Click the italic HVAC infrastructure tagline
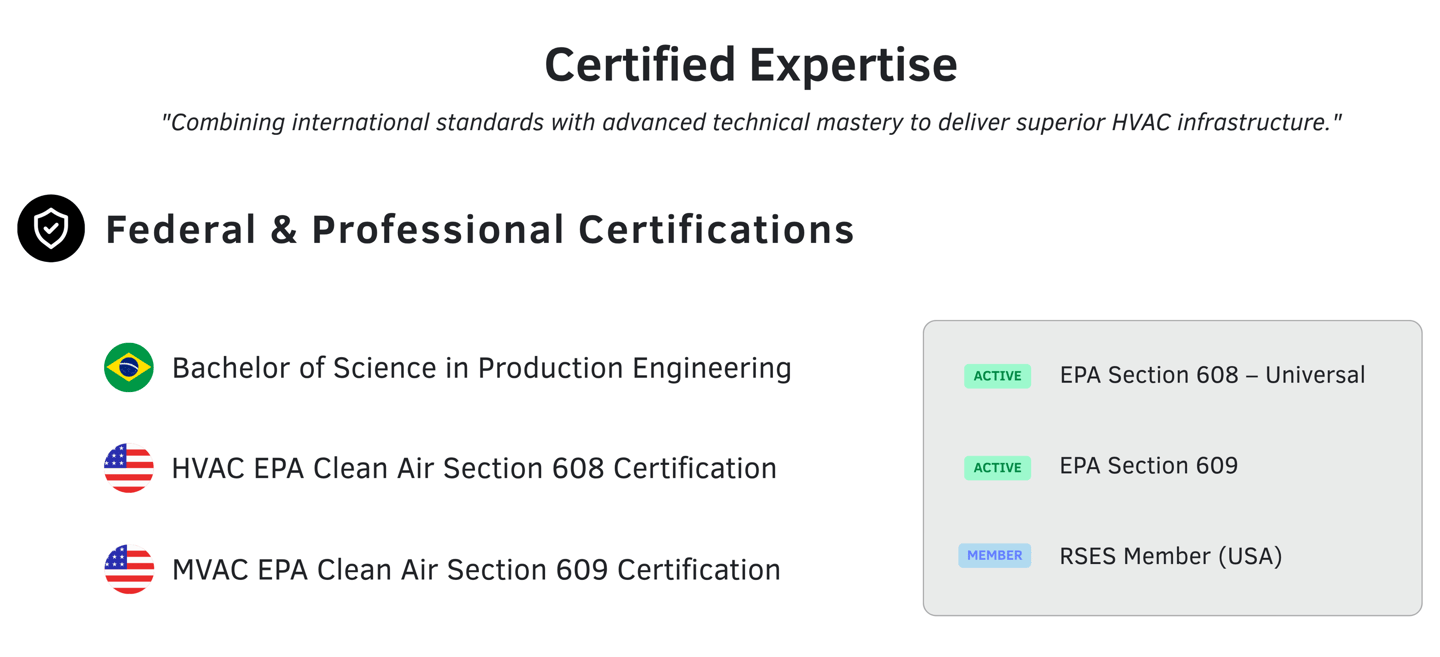The height and width of the screenshot is (657, 1440). click(751, 123)
